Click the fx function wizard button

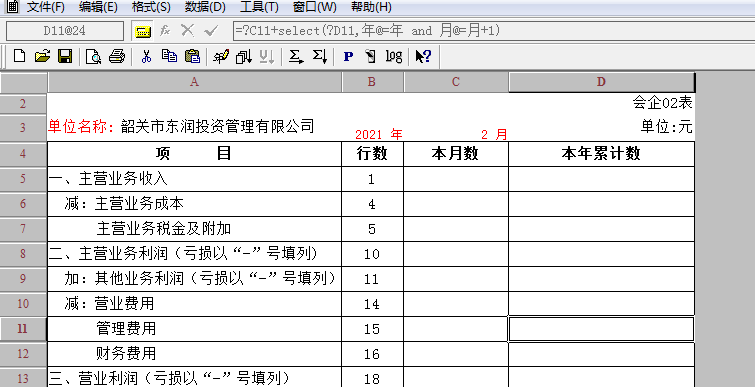click(x=165, y=31)
